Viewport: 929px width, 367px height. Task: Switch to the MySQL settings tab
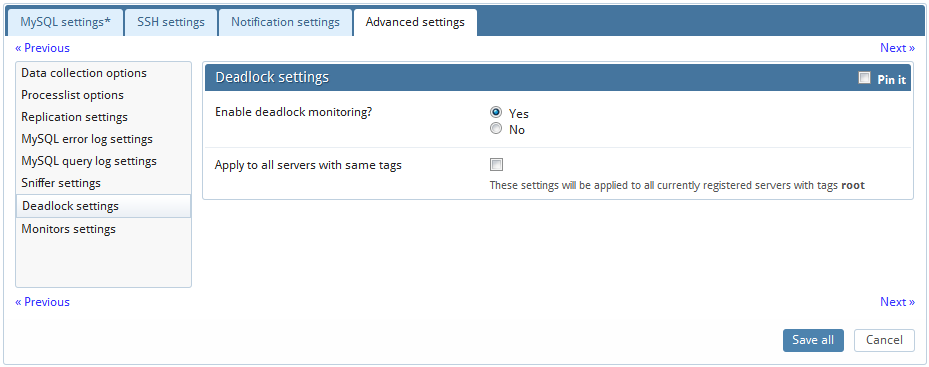(65, 23)
